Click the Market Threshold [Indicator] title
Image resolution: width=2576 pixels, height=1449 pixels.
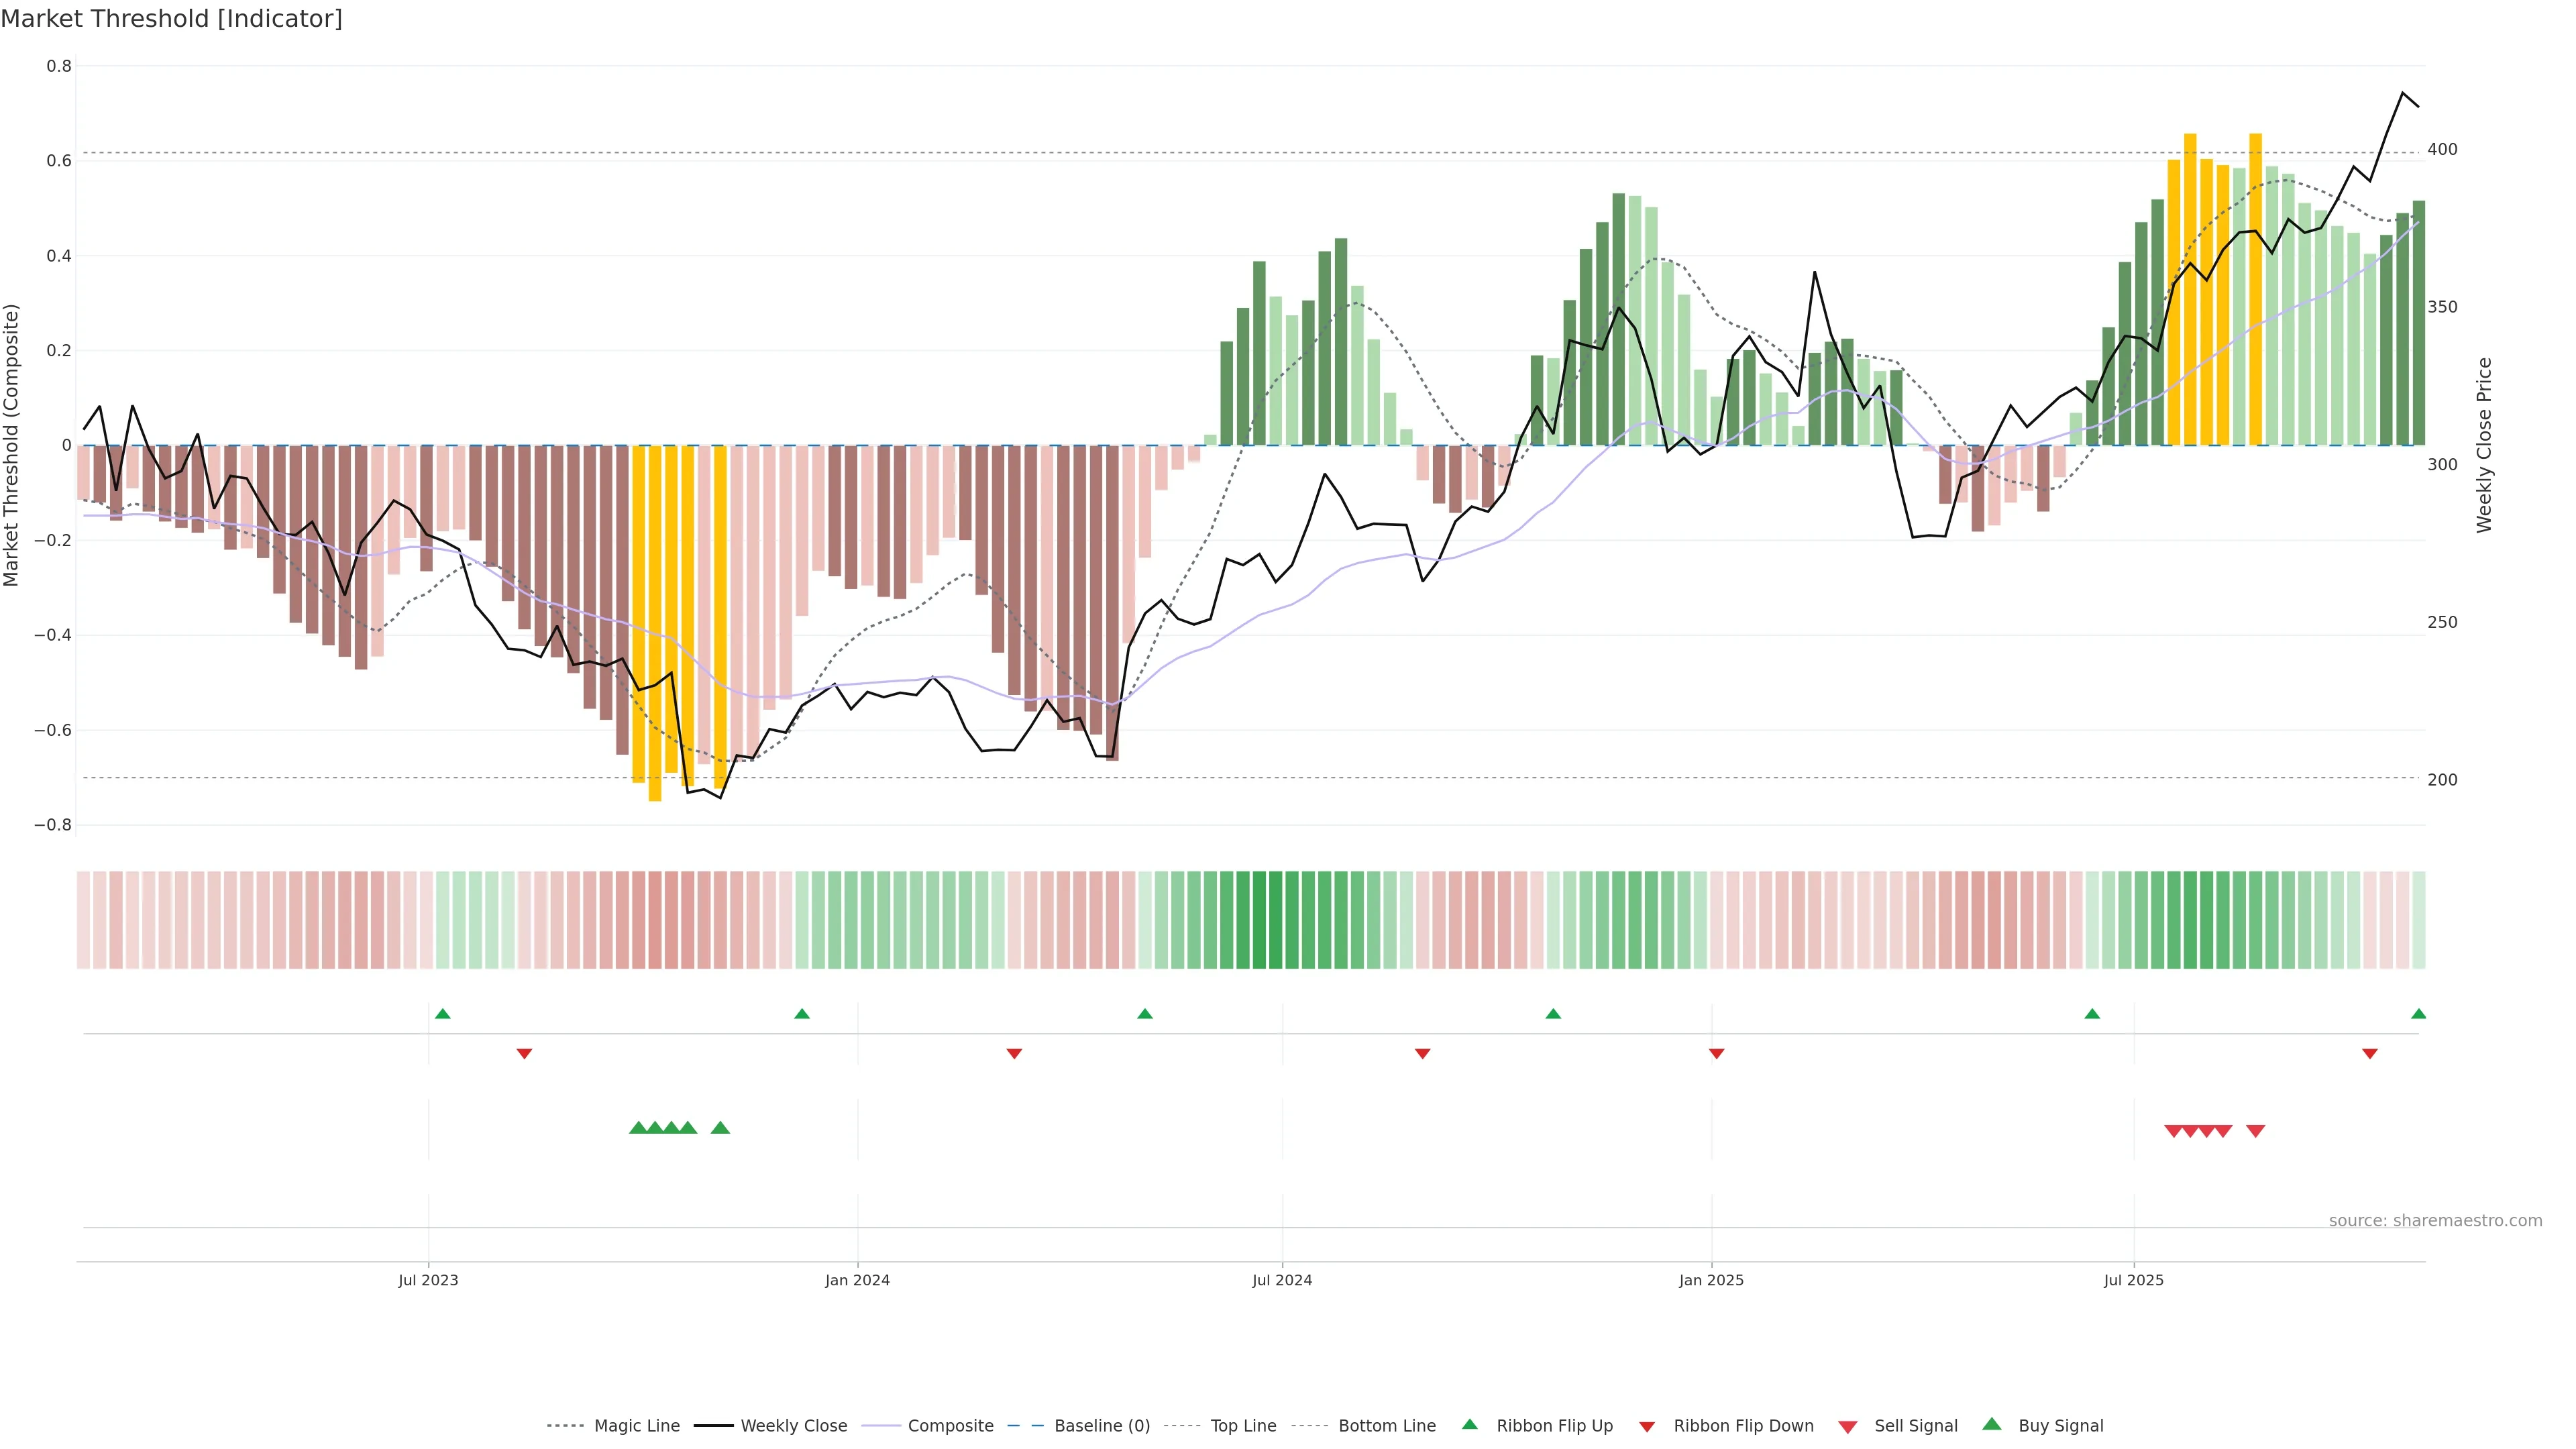171,19
